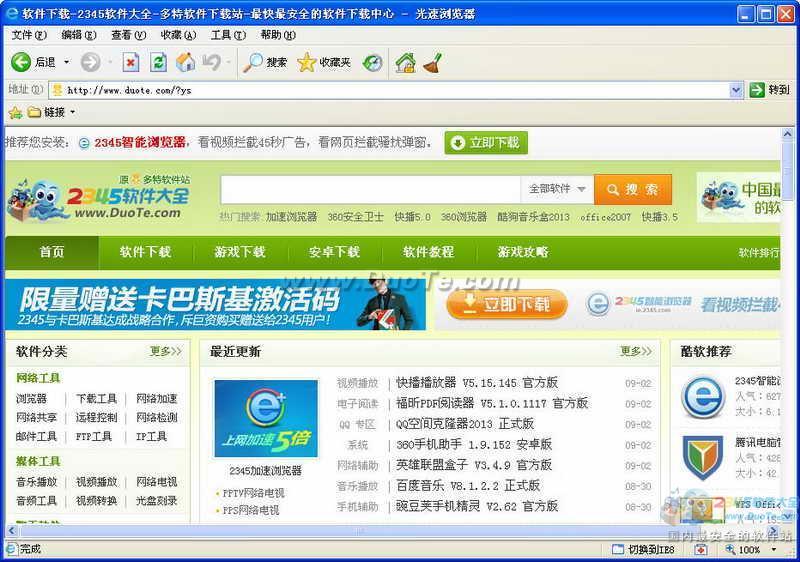The width and height of the screenshot is (800, 562).
Task: Go to home page via house icon
Action: 185,62
